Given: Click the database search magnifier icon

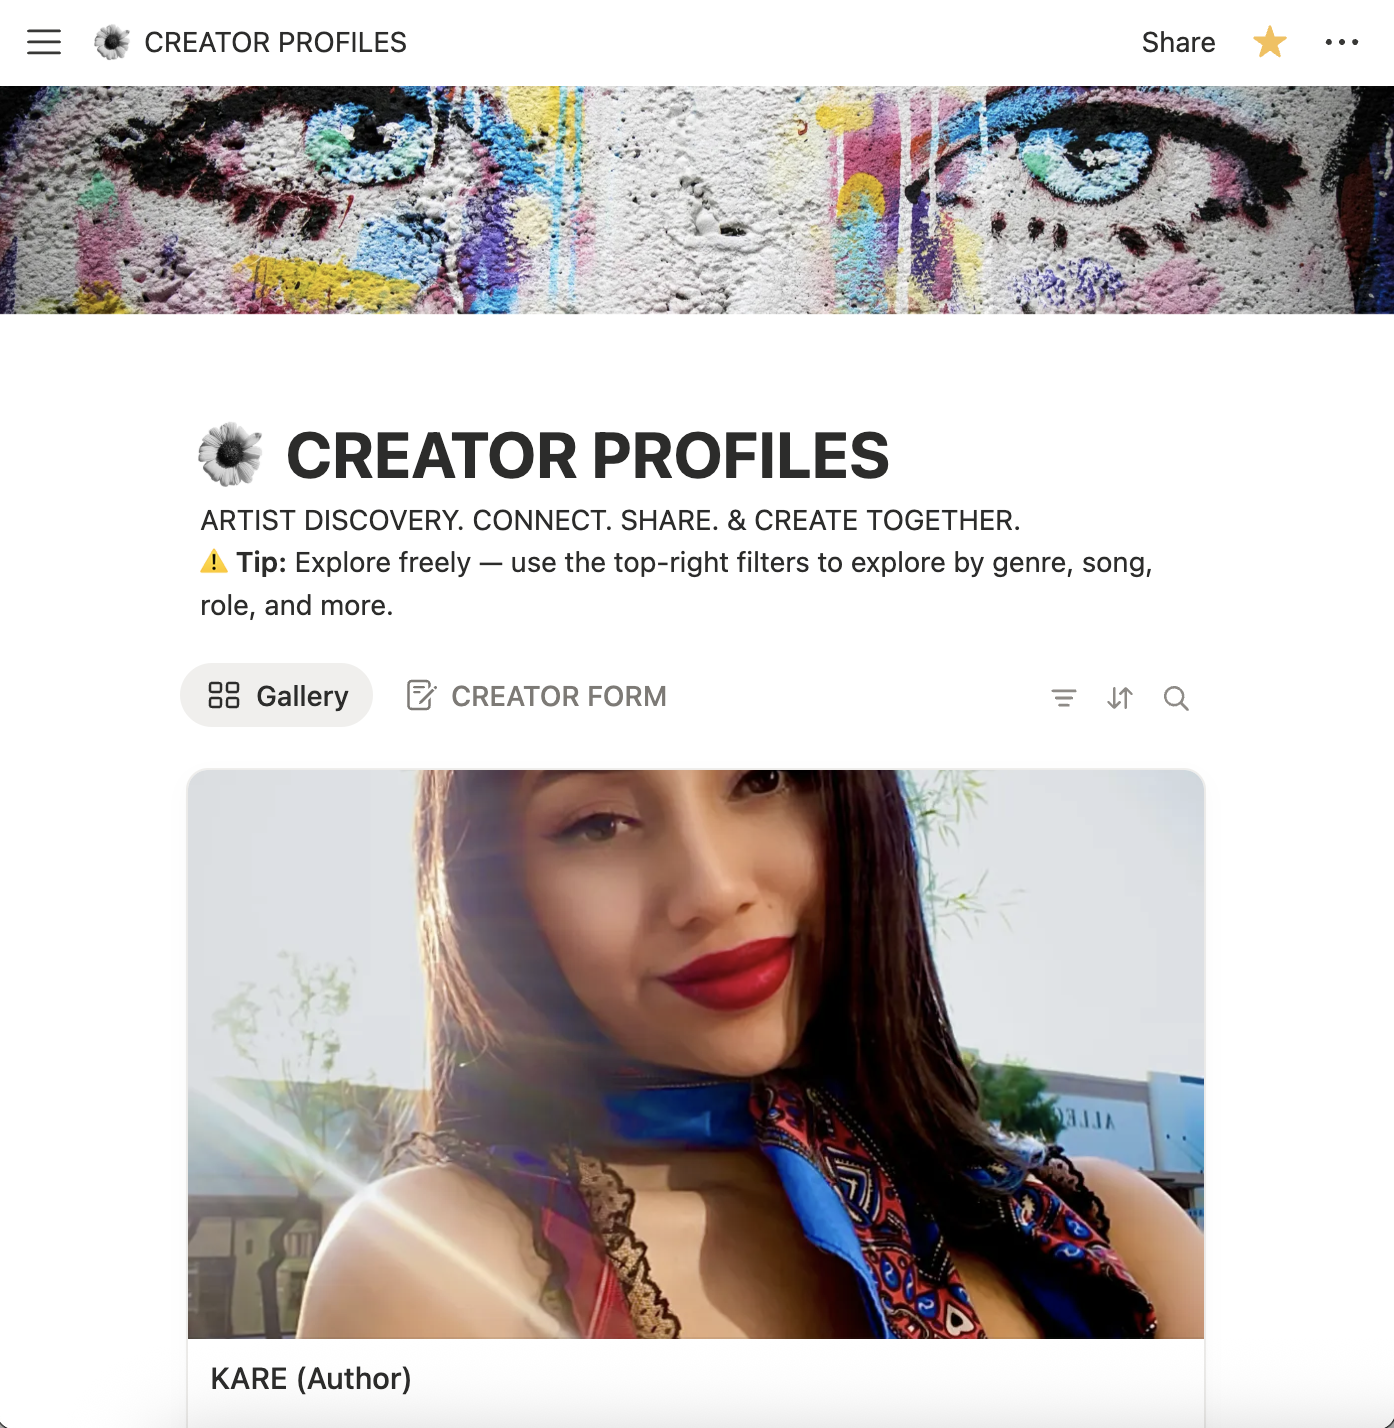Looking at the screenshot, I should [1176, 698].
